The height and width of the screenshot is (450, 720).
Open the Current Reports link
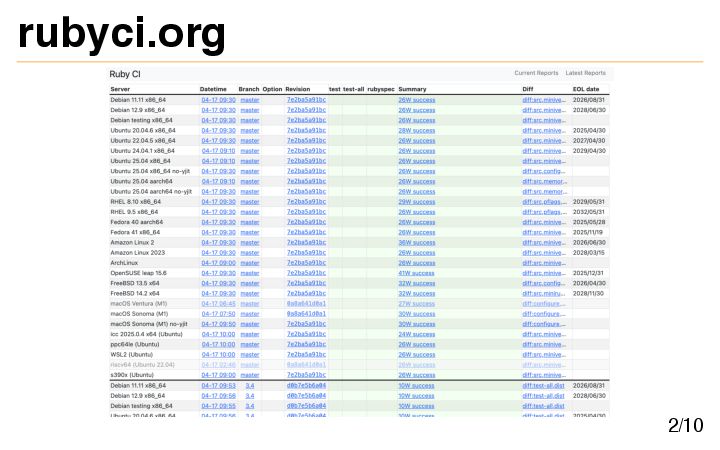(536, 73)
